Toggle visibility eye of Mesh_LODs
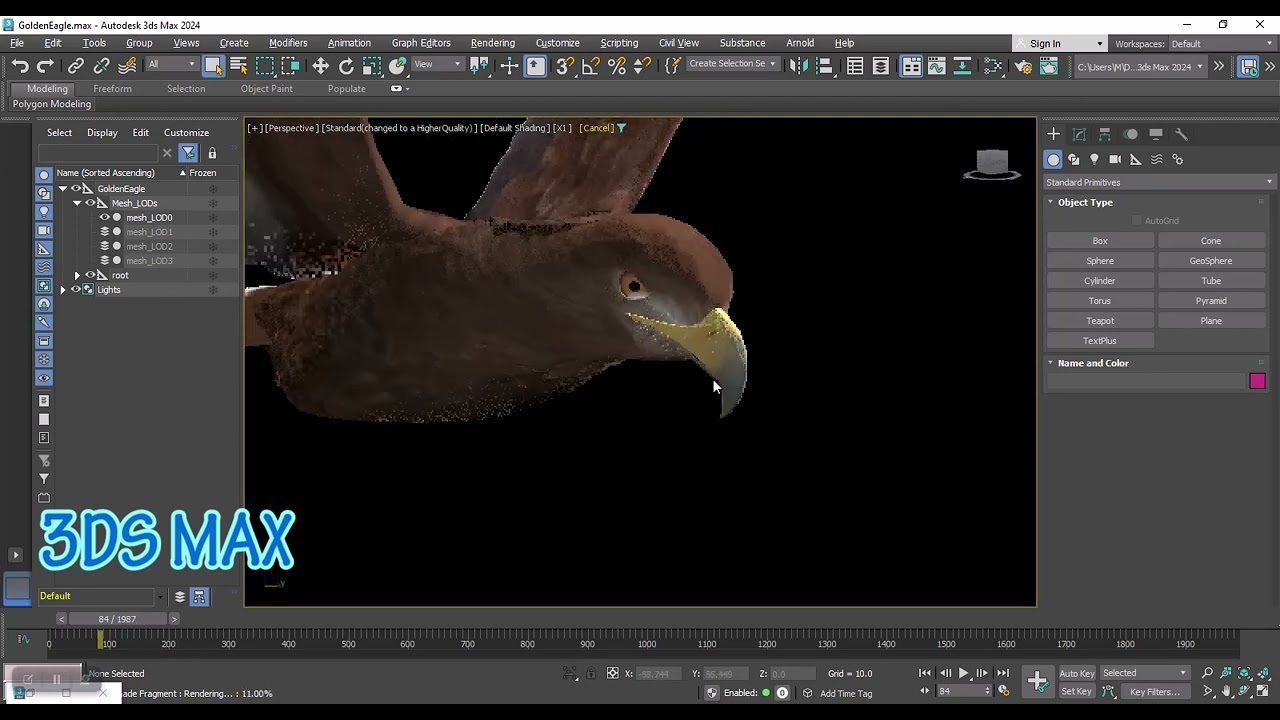 [90, 203]
